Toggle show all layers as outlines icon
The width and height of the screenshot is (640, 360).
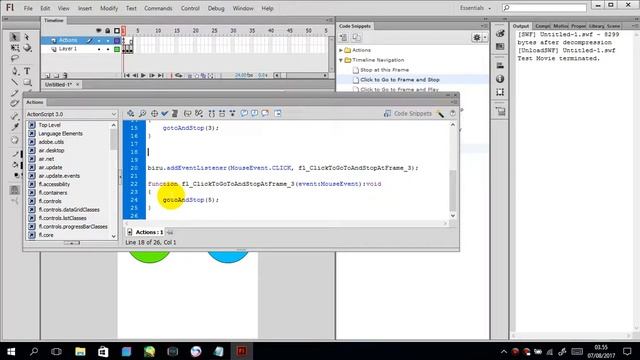click(117, 31)
